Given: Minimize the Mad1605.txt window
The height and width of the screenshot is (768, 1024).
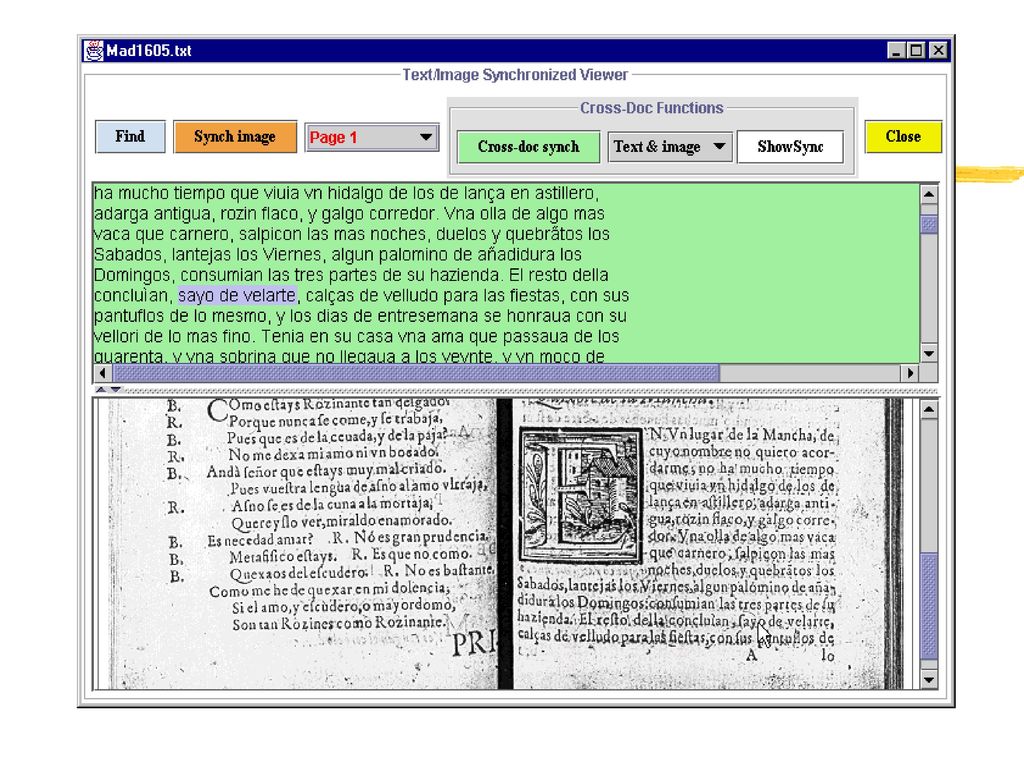Looking at the screenshot, I should click(897, 50).
